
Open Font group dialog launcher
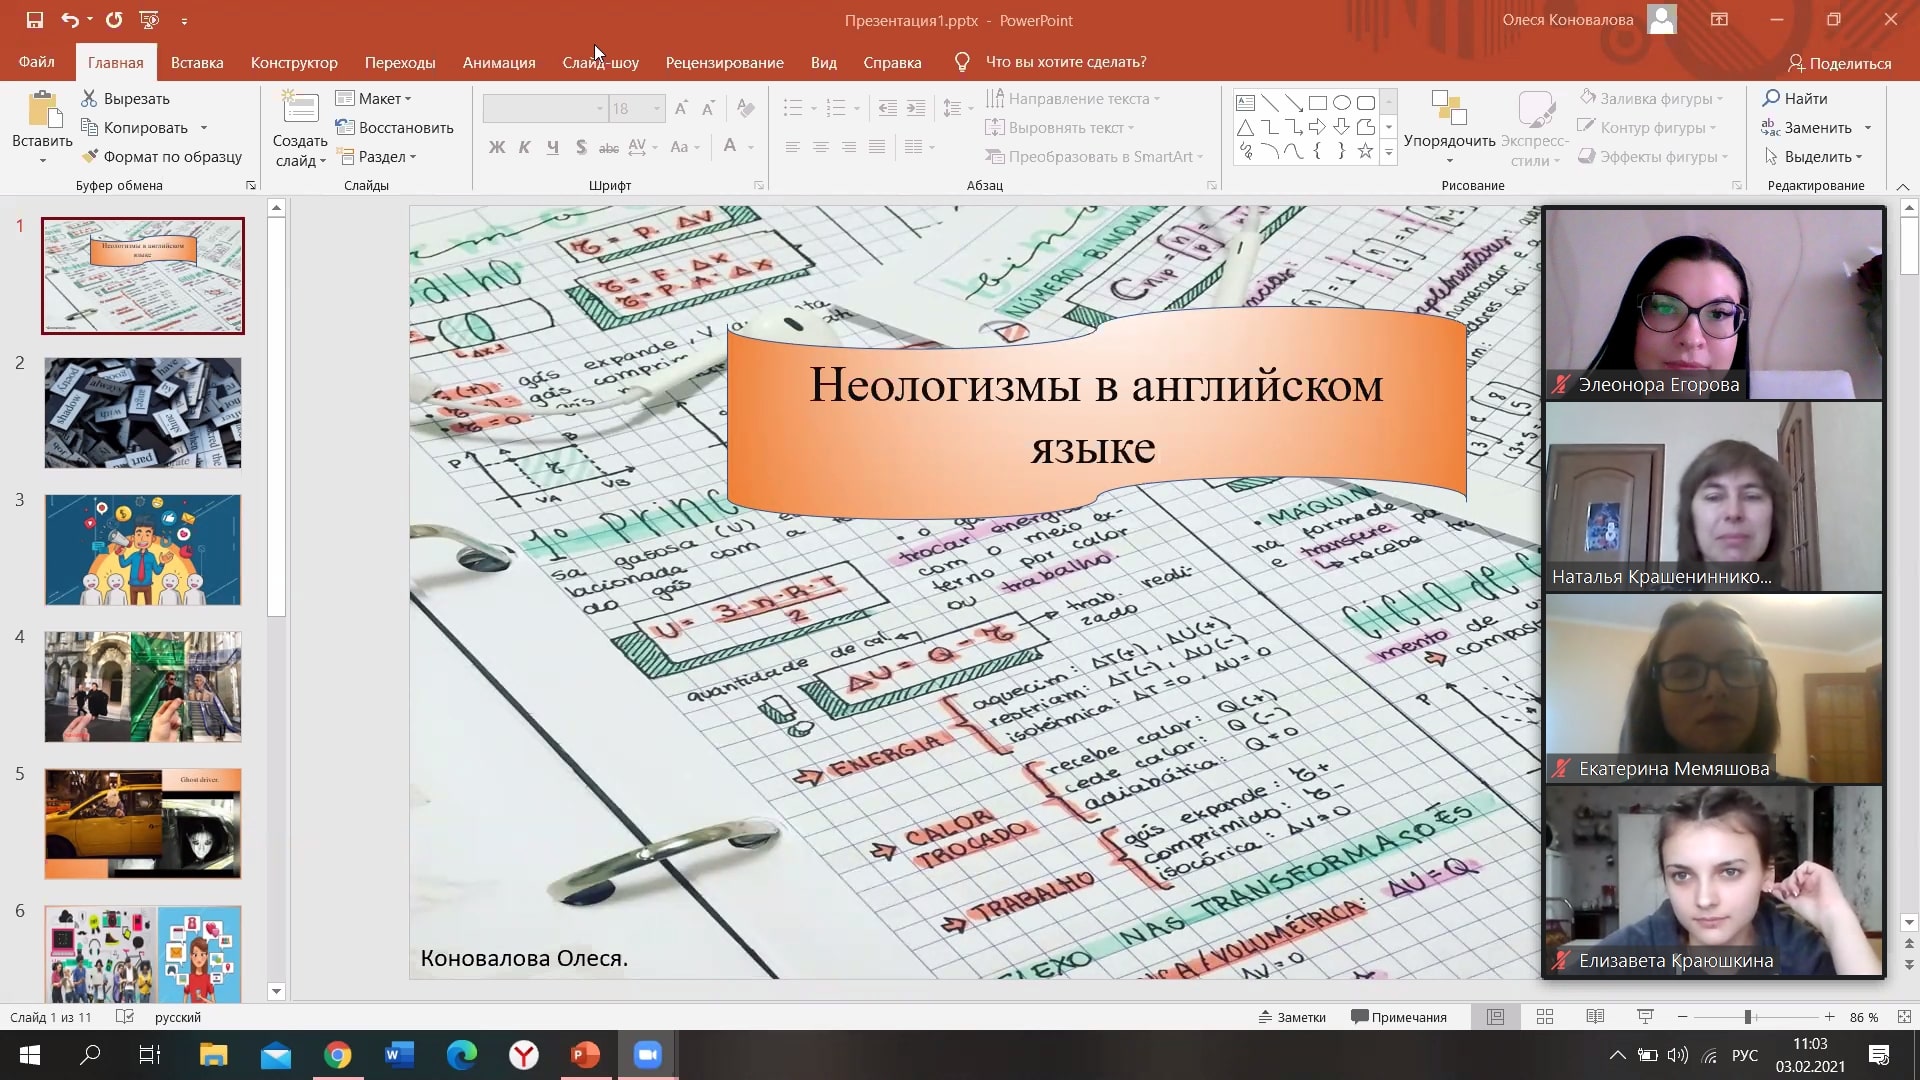pos(759,185)
